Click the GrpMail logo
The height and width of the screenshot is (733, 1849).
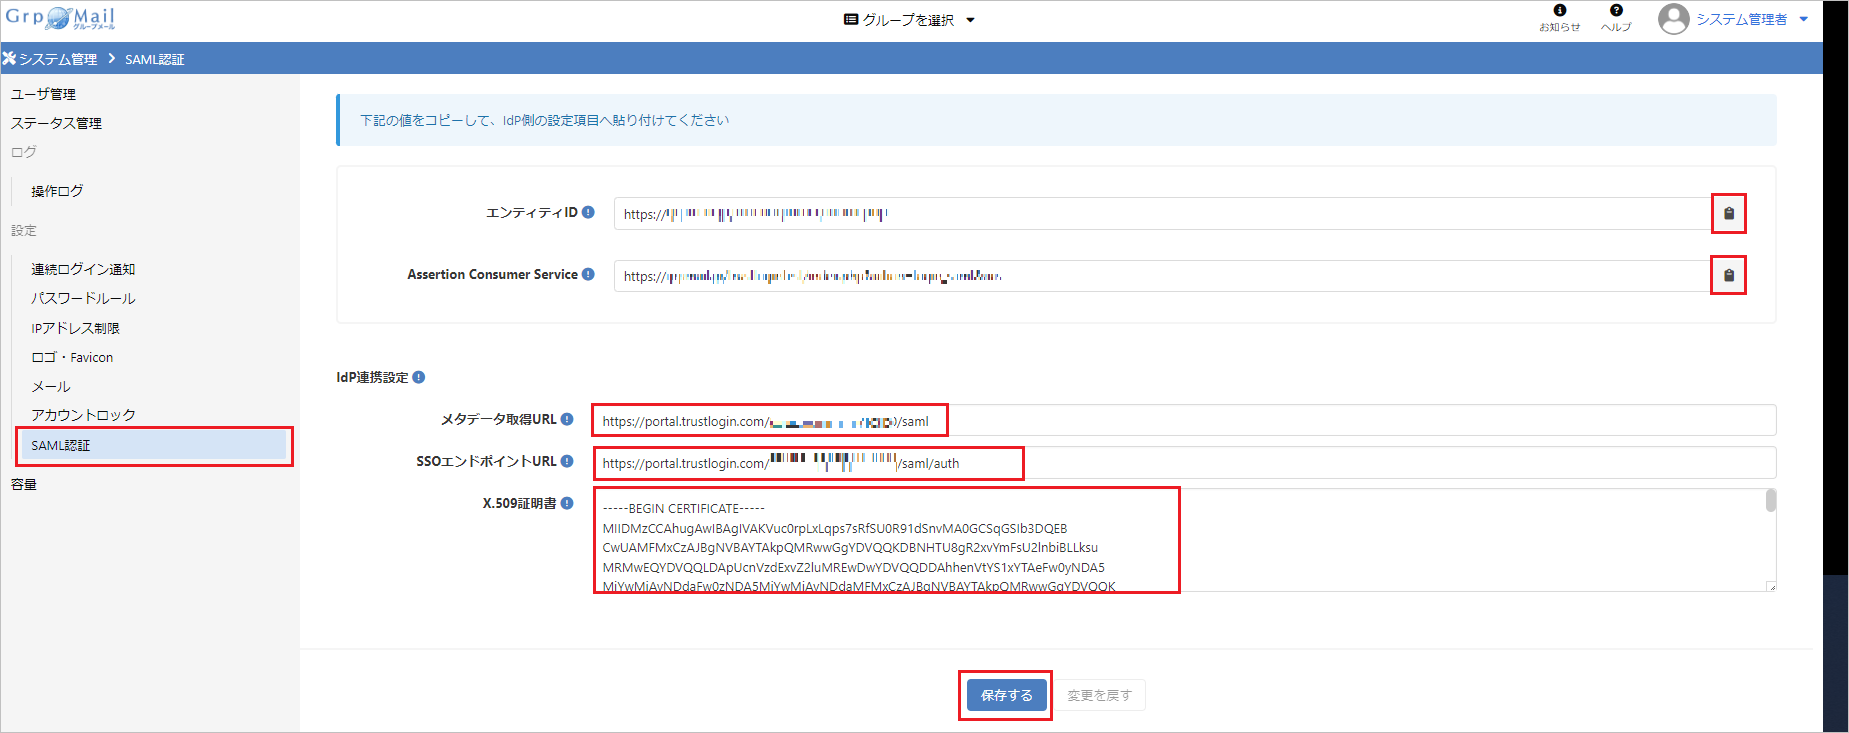click(x=60, y=18)
